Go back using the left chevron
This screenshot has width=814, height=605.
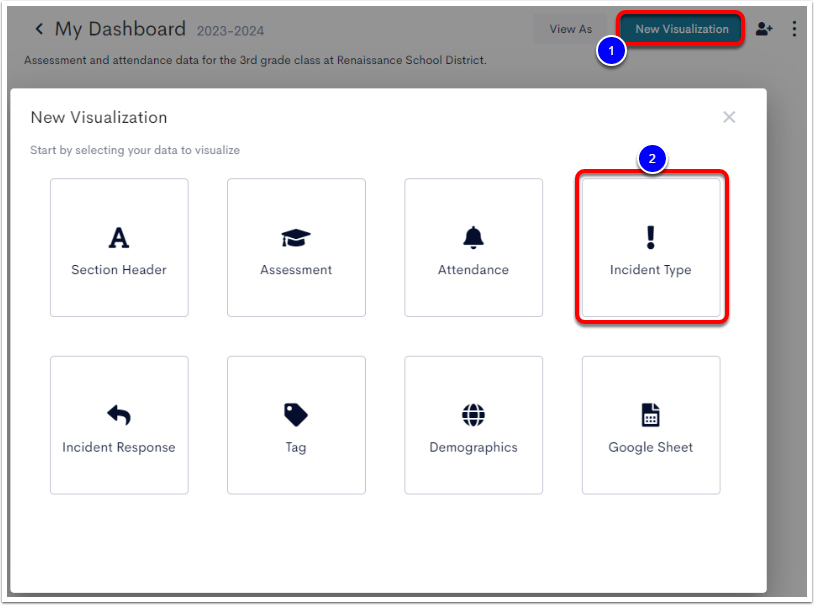[x=39, y=29]
